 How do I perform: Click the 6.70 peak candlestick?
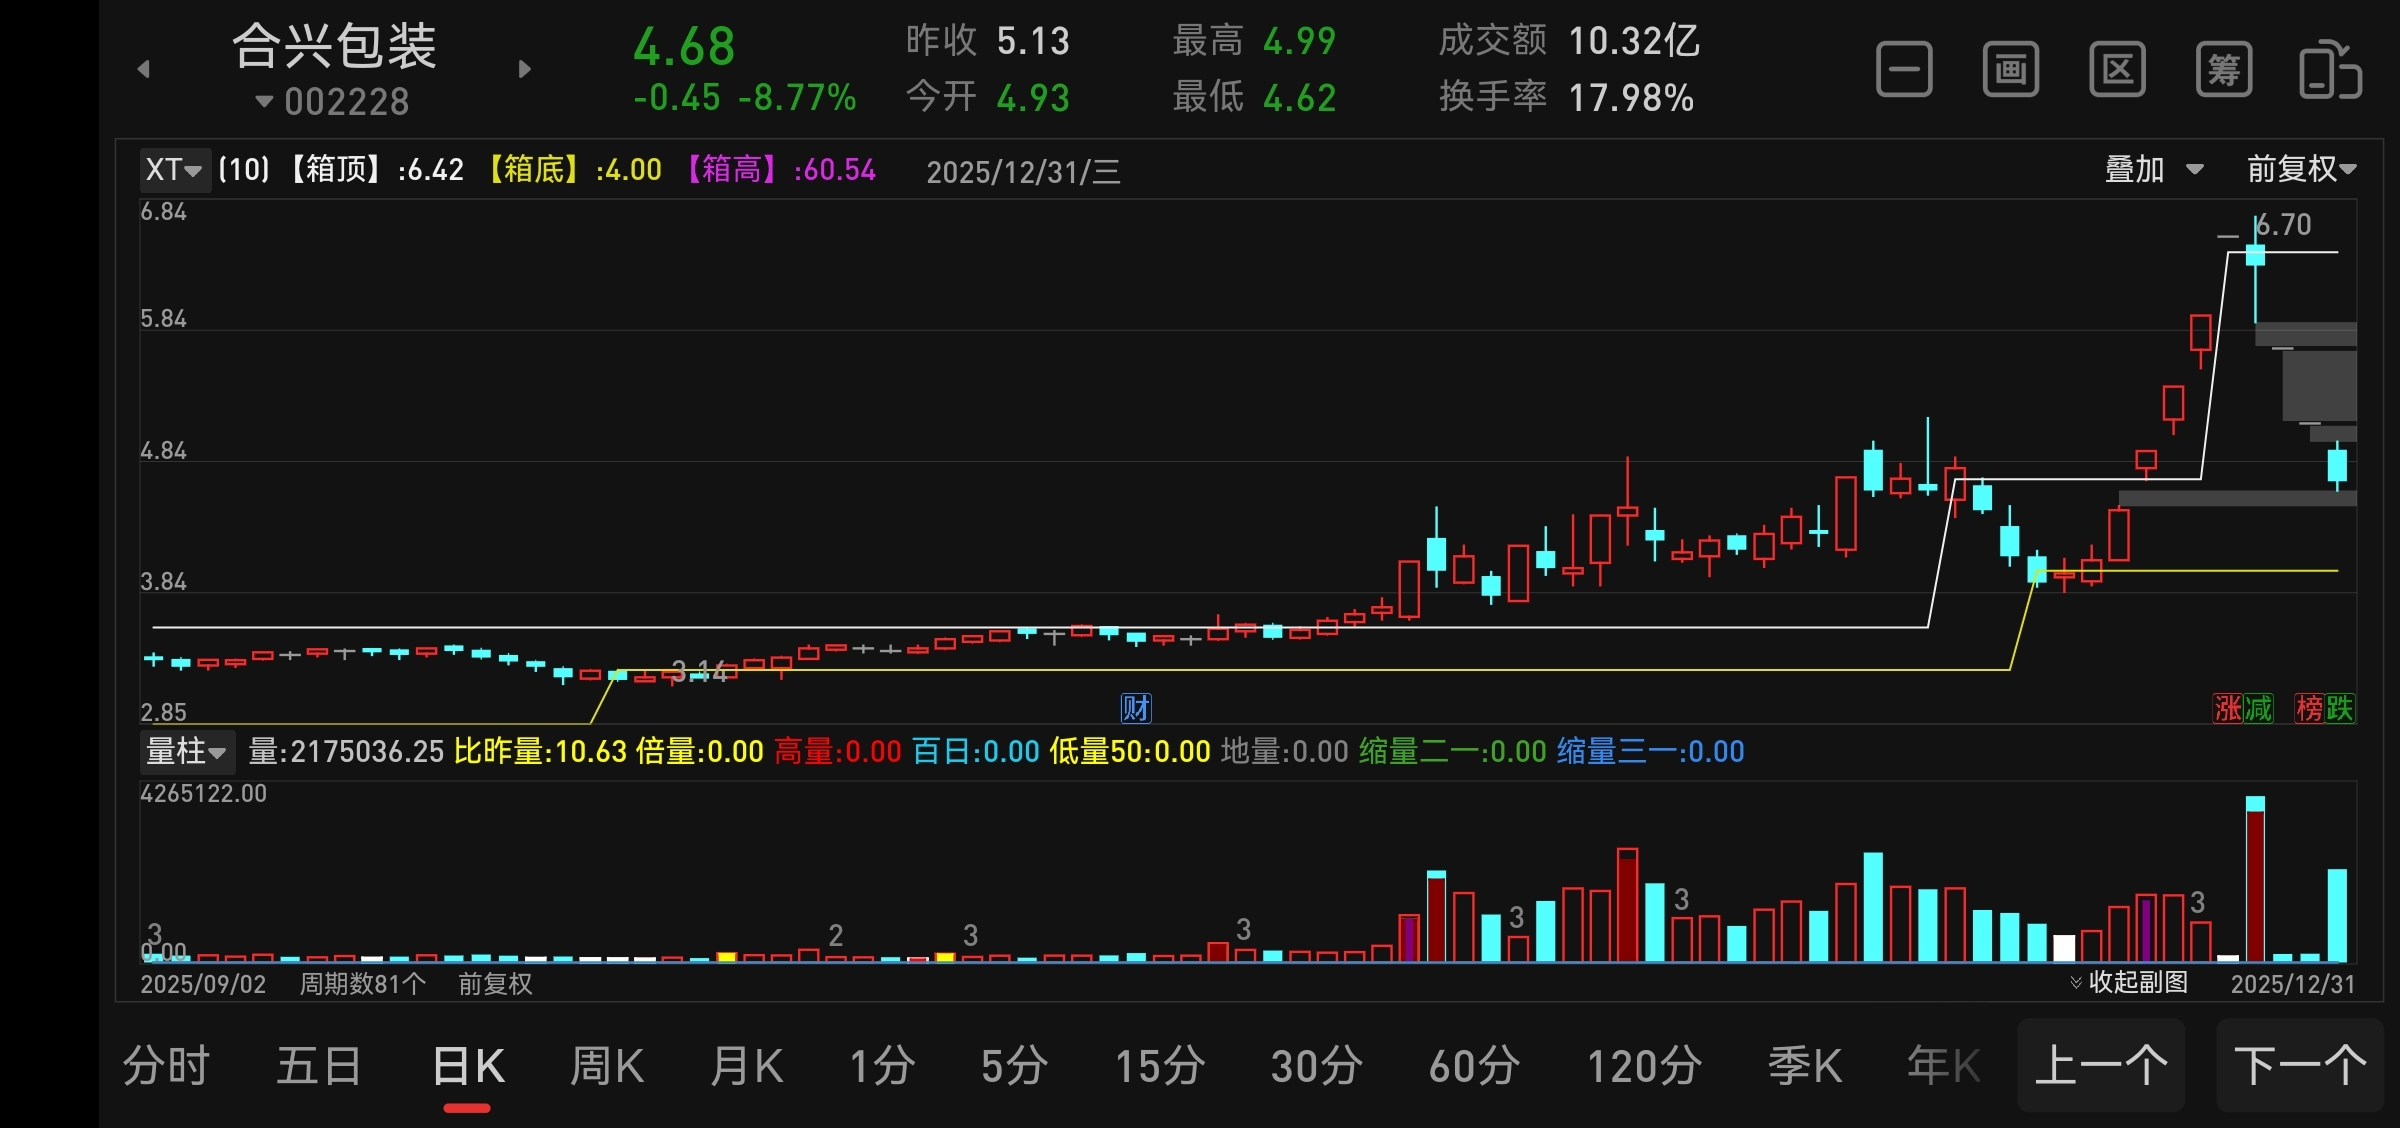2255,255
